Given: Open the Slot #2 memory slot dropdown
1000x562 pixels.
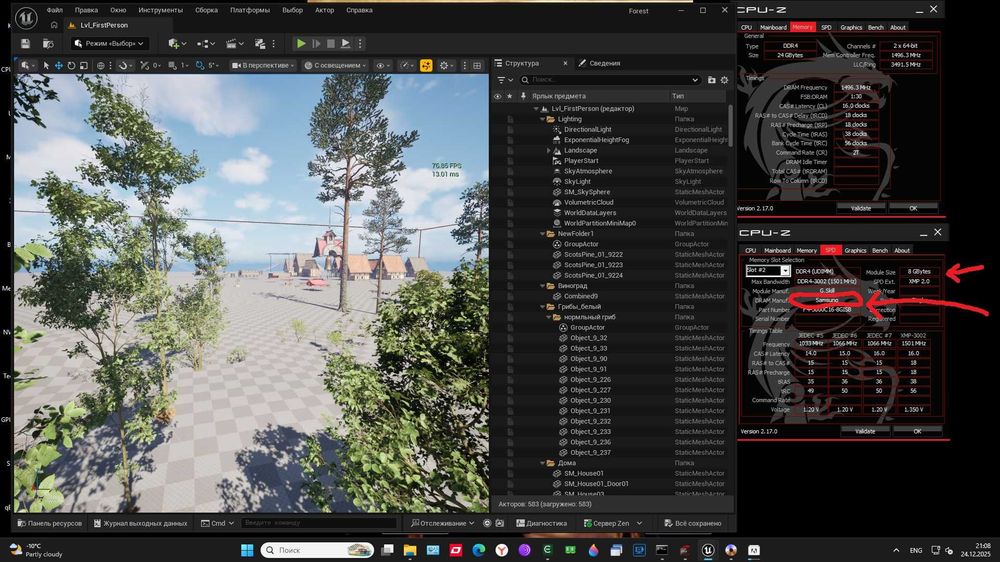Looking at the screenshot, I should [x=786, y=270].
